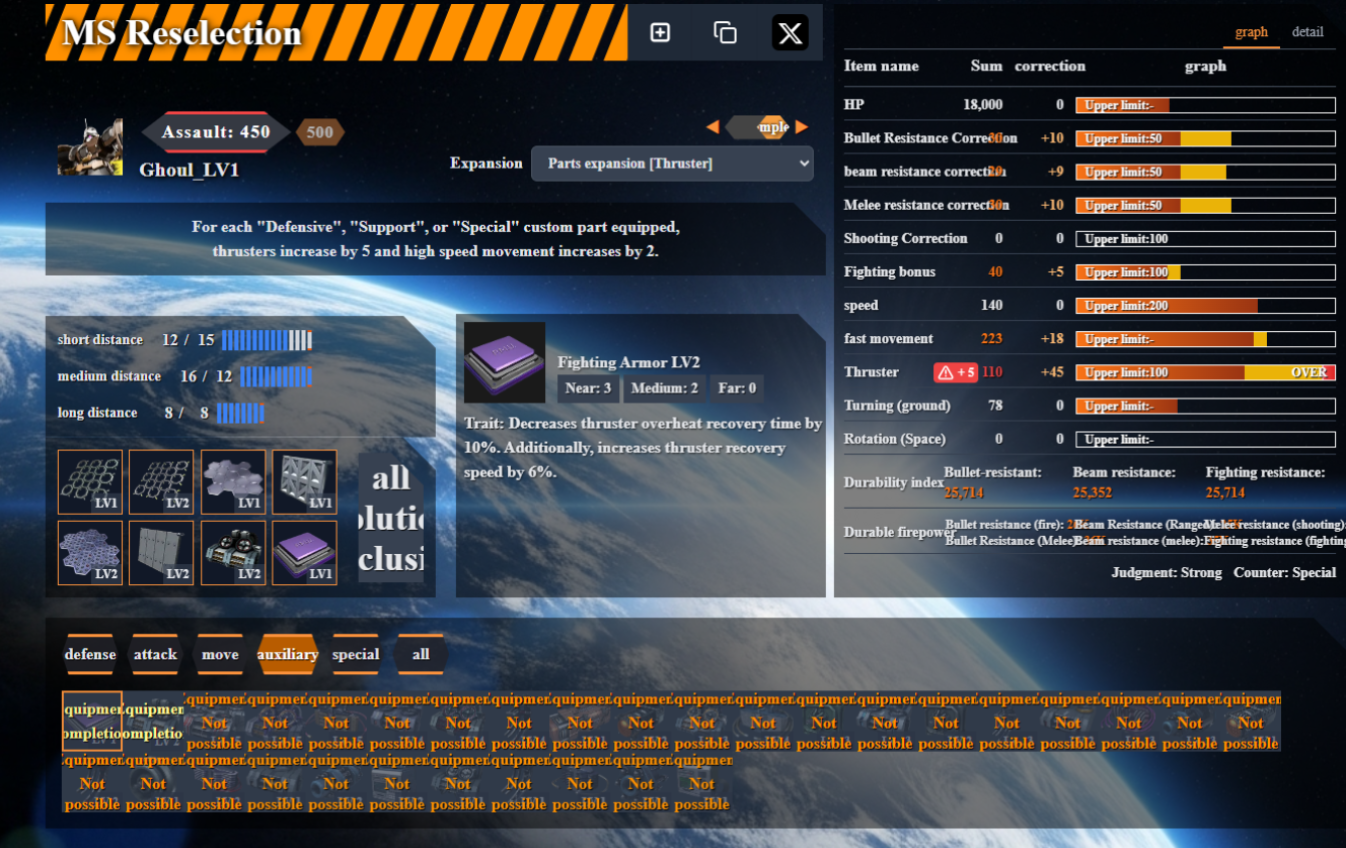The width and height of the screenshot is (1346, 848).
Task: Filter parts by special category
Action: (355, 655)
